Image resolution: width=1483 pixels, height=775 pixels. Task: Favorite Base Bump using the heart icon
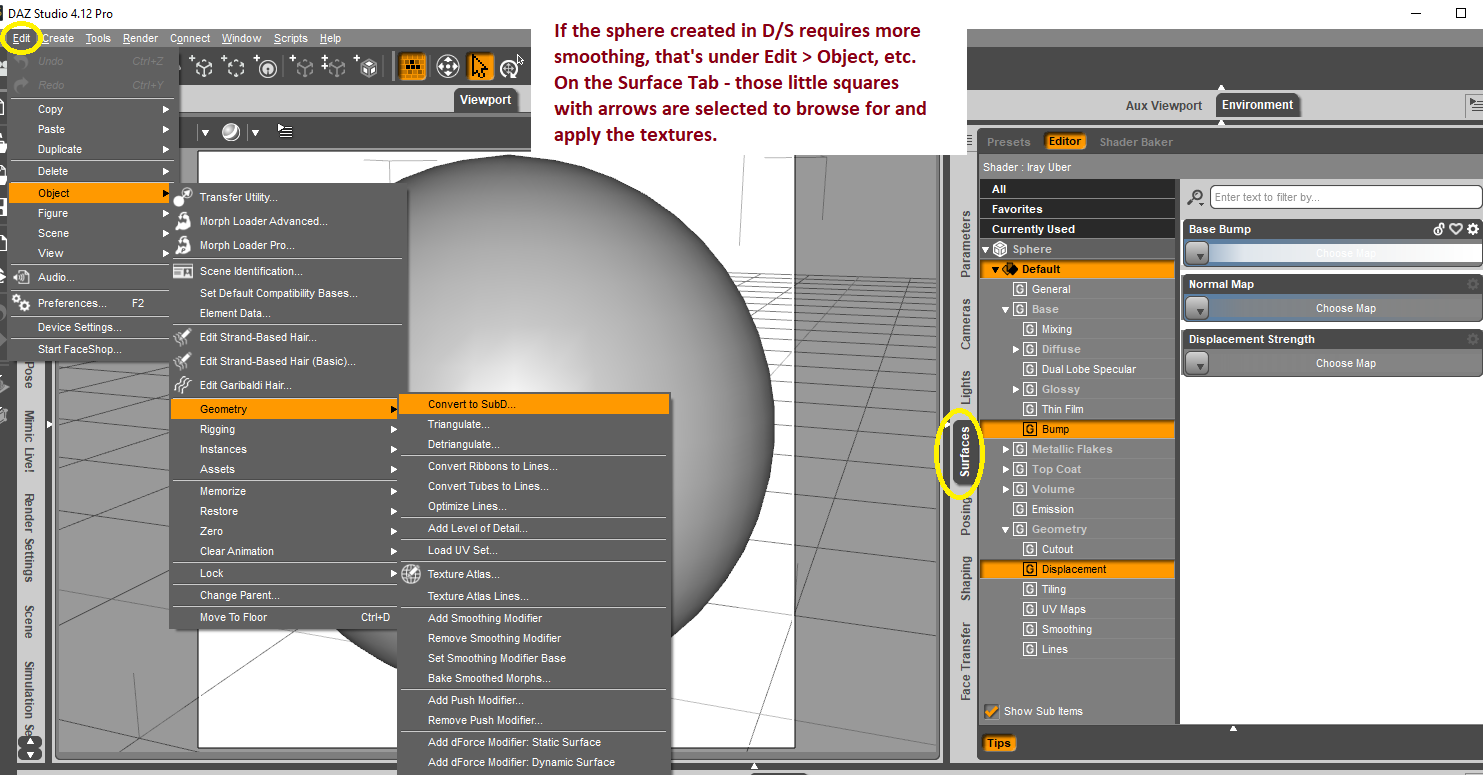1455,229
